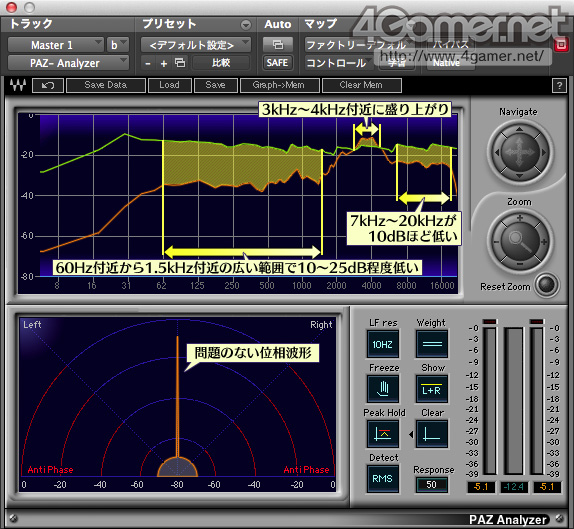The width and height of the screenshot is (574, 529).
Task: Toggle LF res 10HZ button
Action: click(x=383, y=344)
